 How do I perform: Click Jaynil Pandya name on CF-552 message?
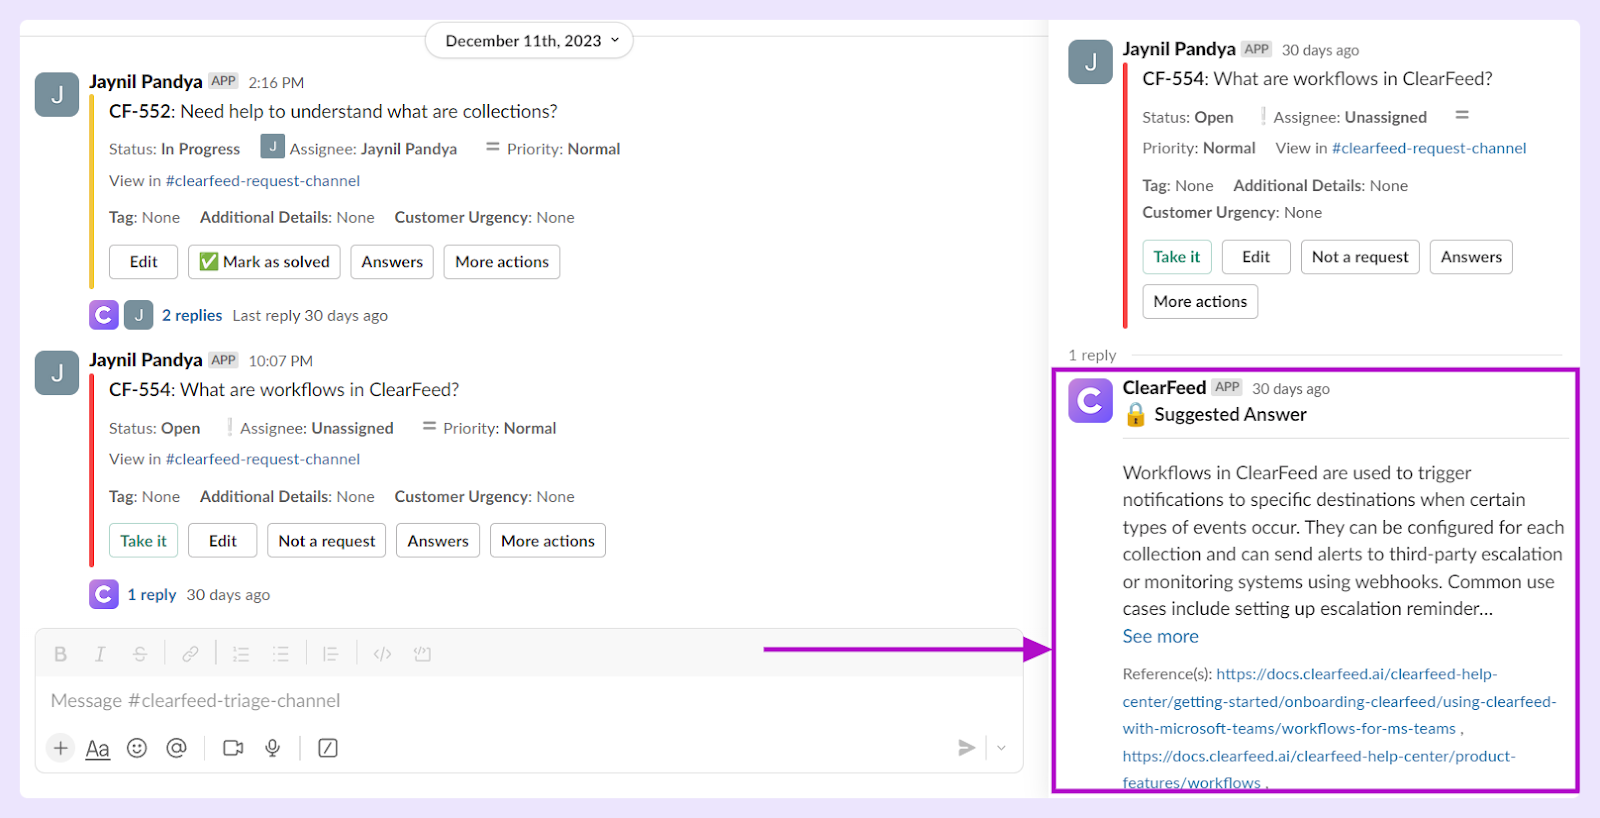(x=146, y=81)
